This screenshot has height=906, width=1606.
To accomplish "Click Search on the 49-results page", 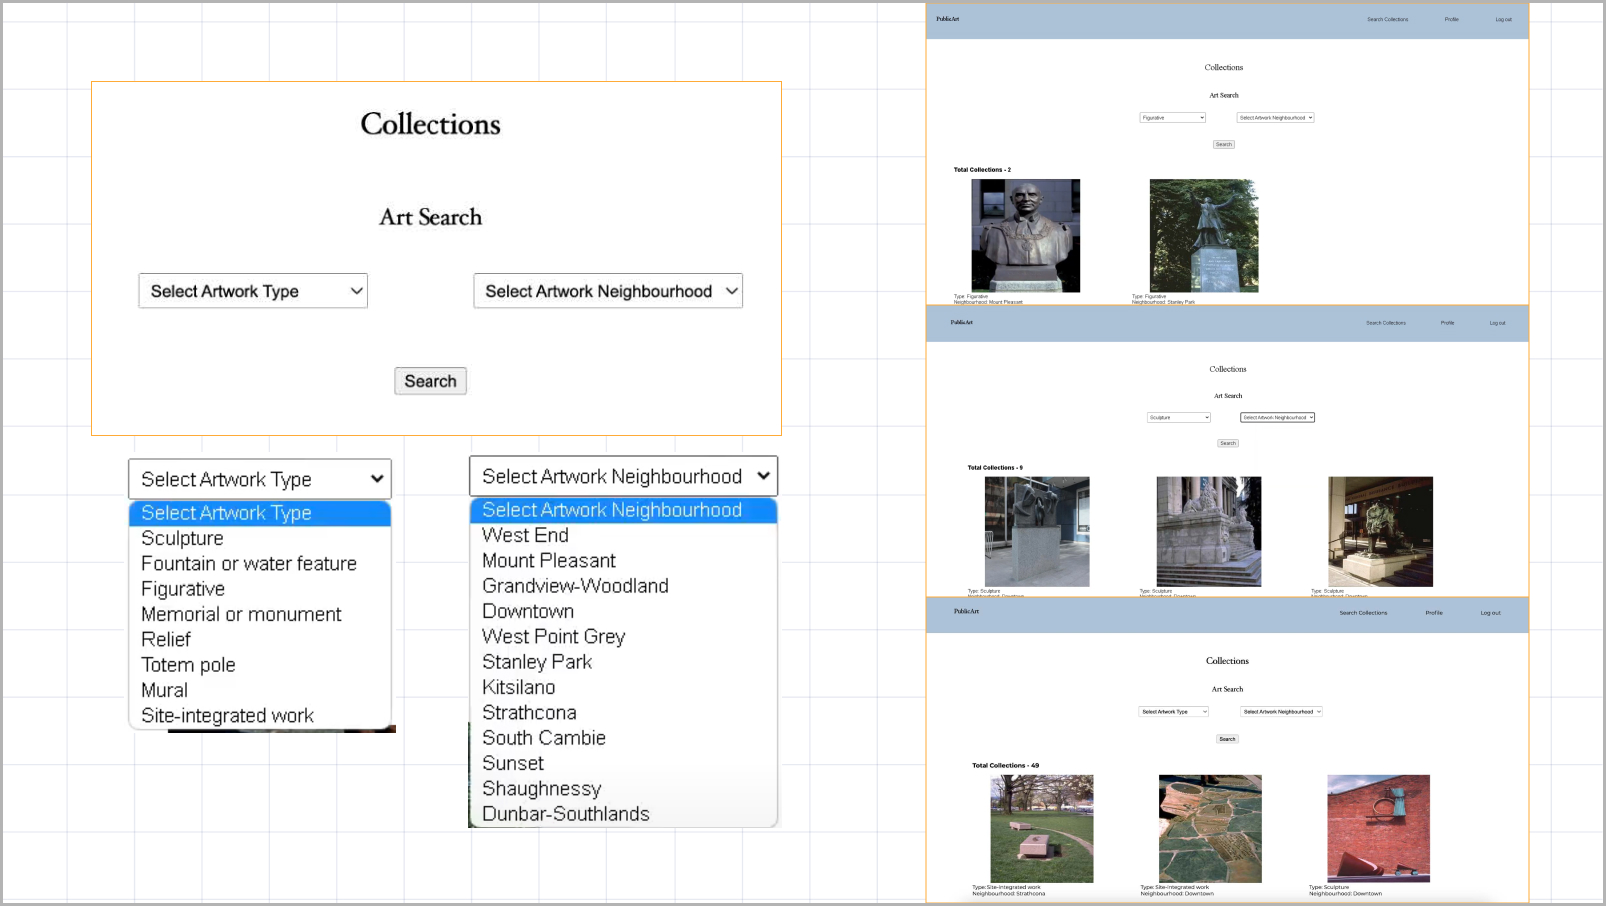I will [1228, 739].
